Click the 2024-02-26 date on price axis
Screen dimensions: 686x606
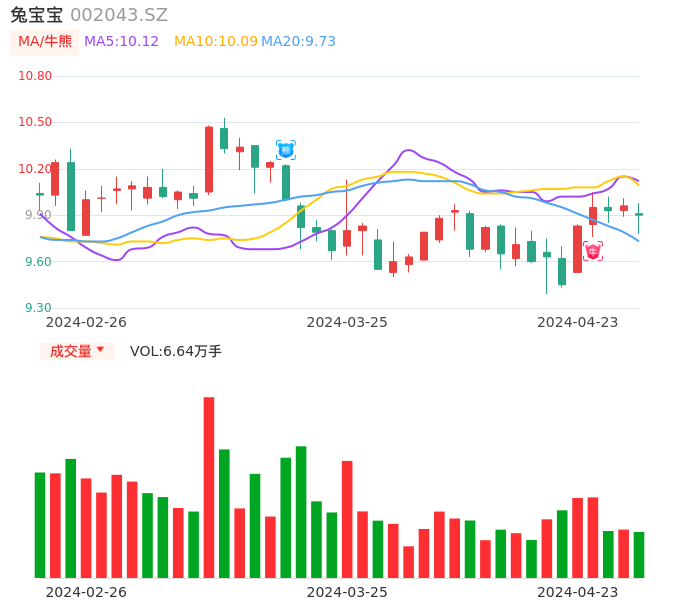86,322
